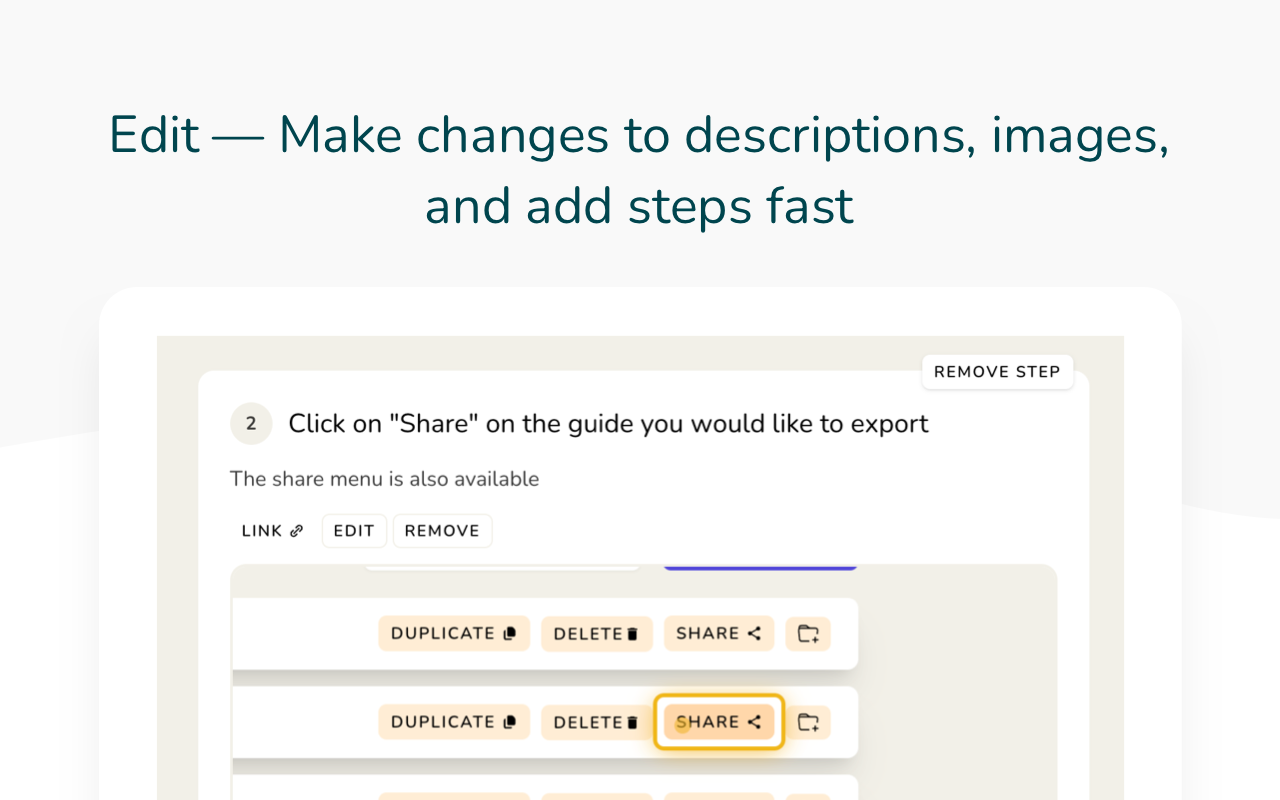Select REMOVE next to EDIT
Image resolution: width=1280 pixels, height=800 pixels.
click(x=442, y=530)
